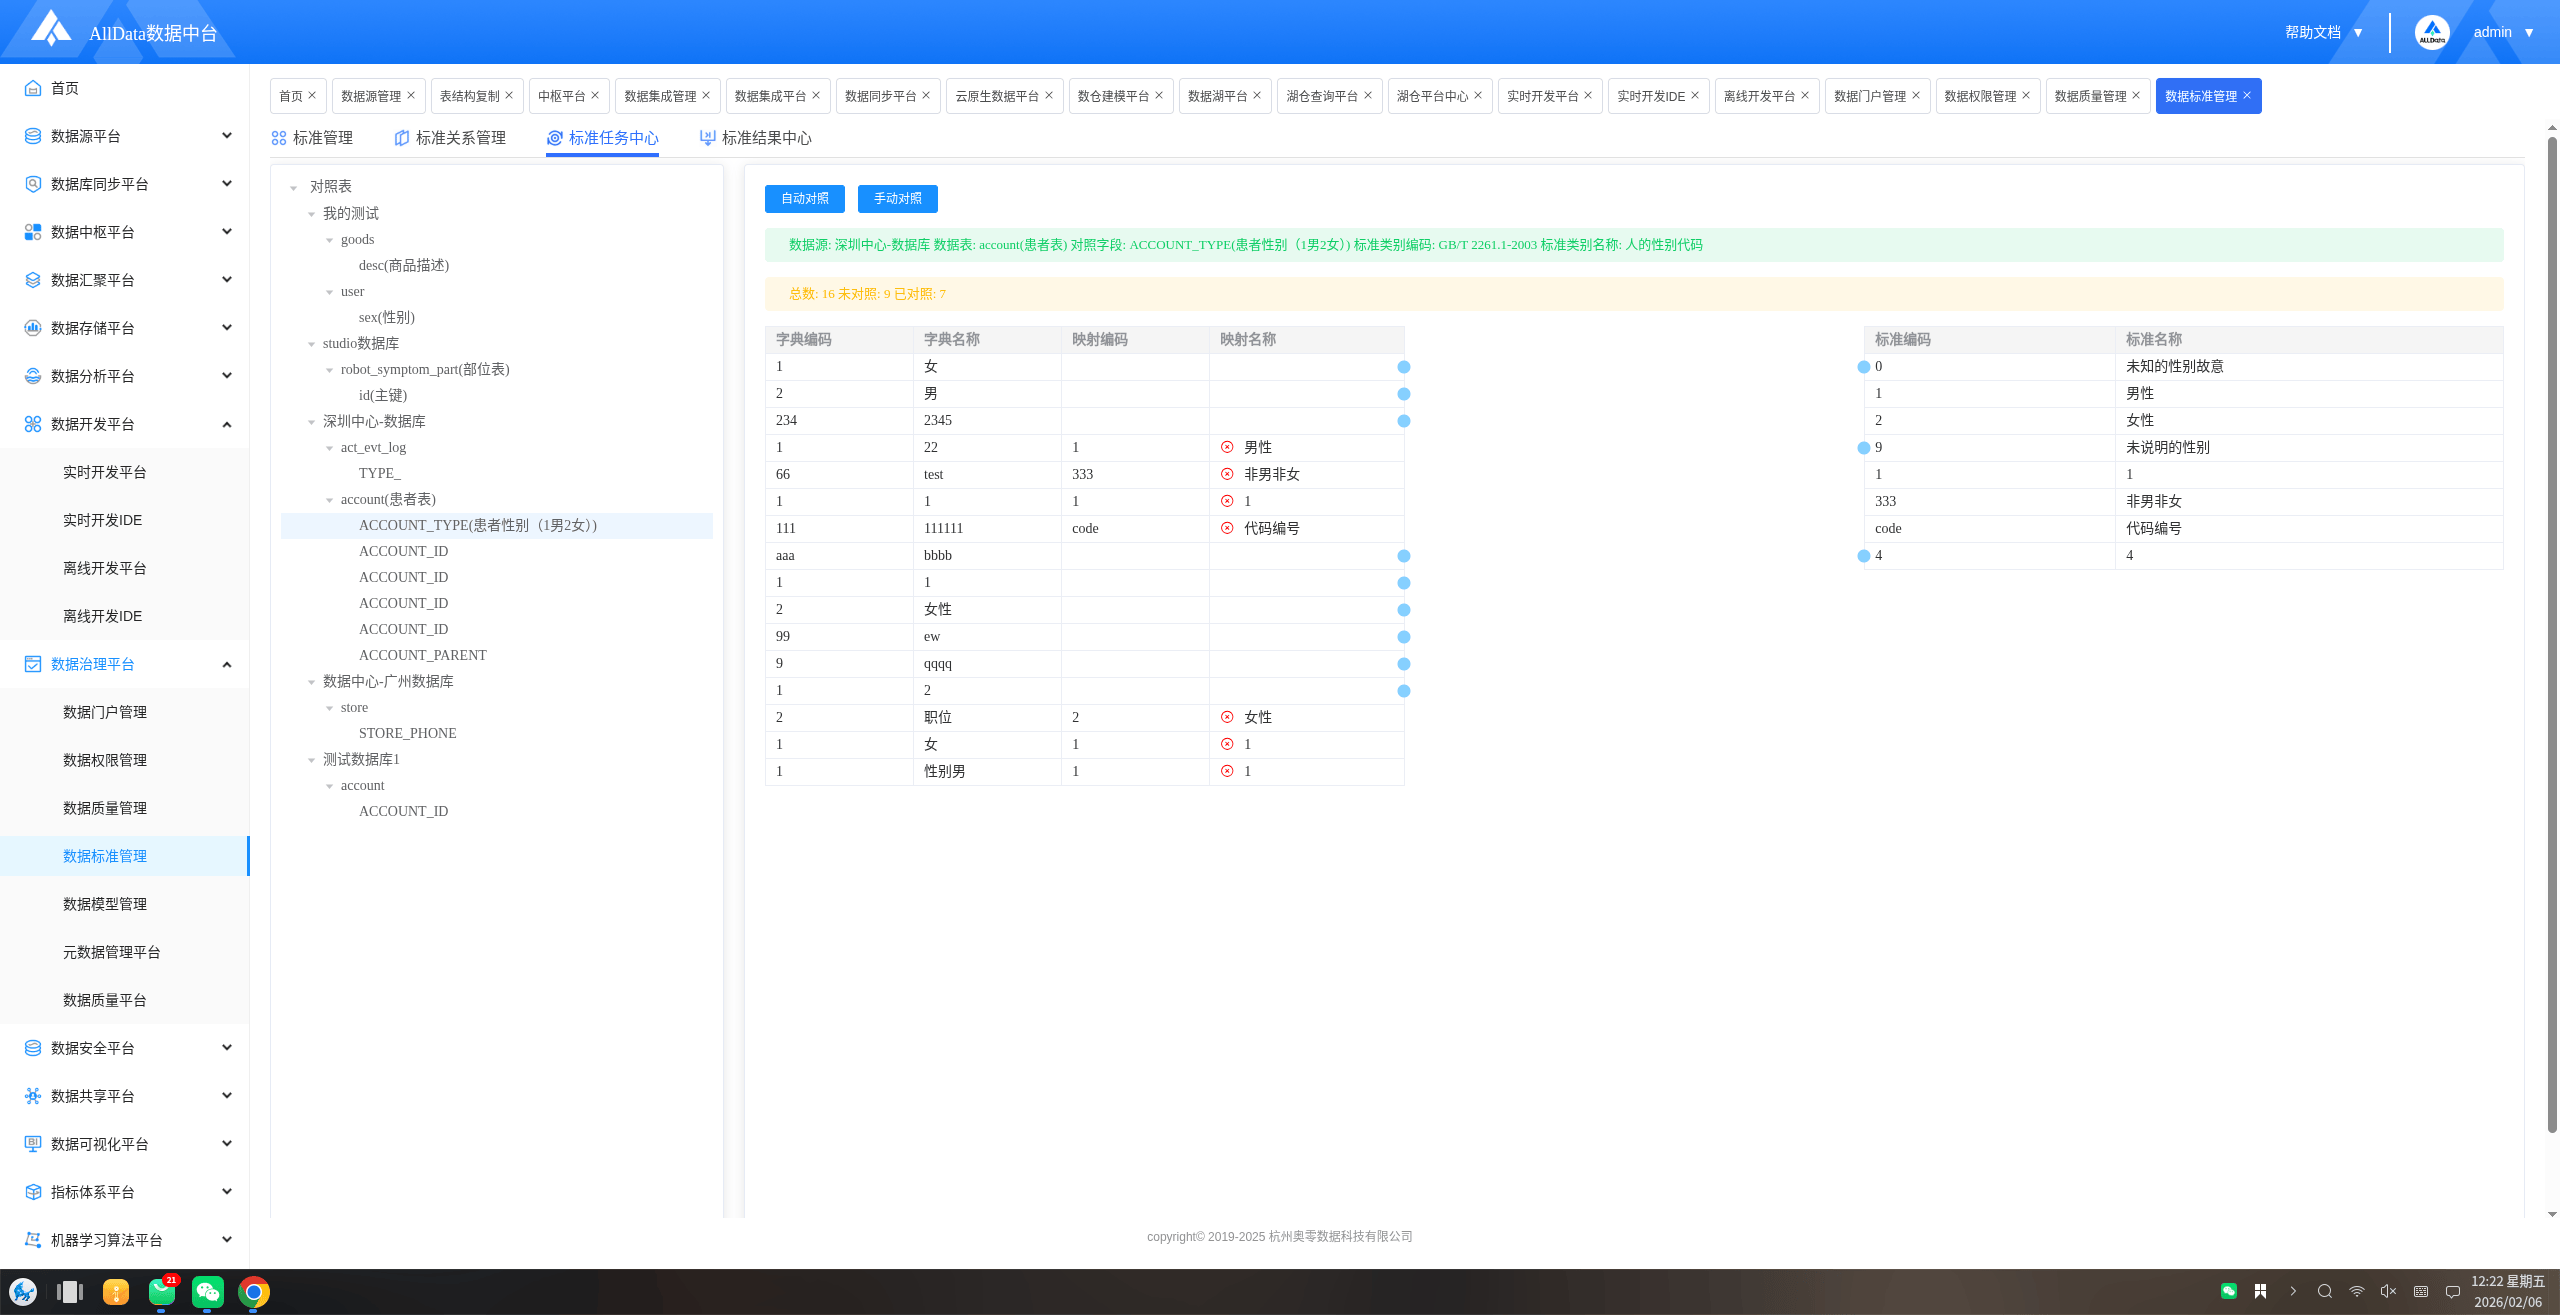This screenshot has height=1315, width=2560.
Task: Click the admin avatar logo
Action: pyautogui.click(x=2431, y=32)
